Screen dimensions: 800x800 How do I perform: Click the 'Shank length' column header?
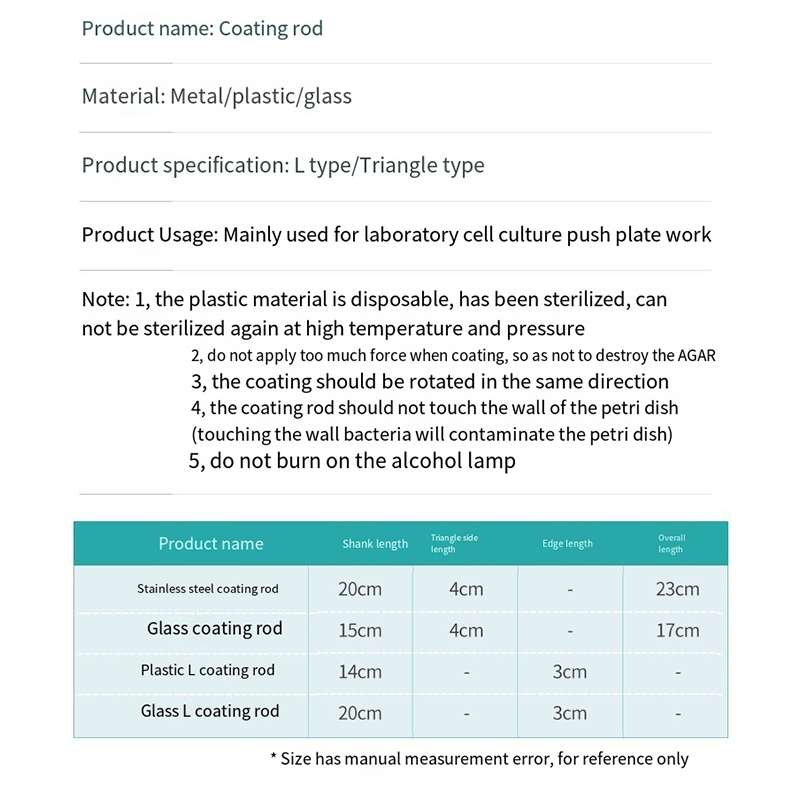point(375,544)
